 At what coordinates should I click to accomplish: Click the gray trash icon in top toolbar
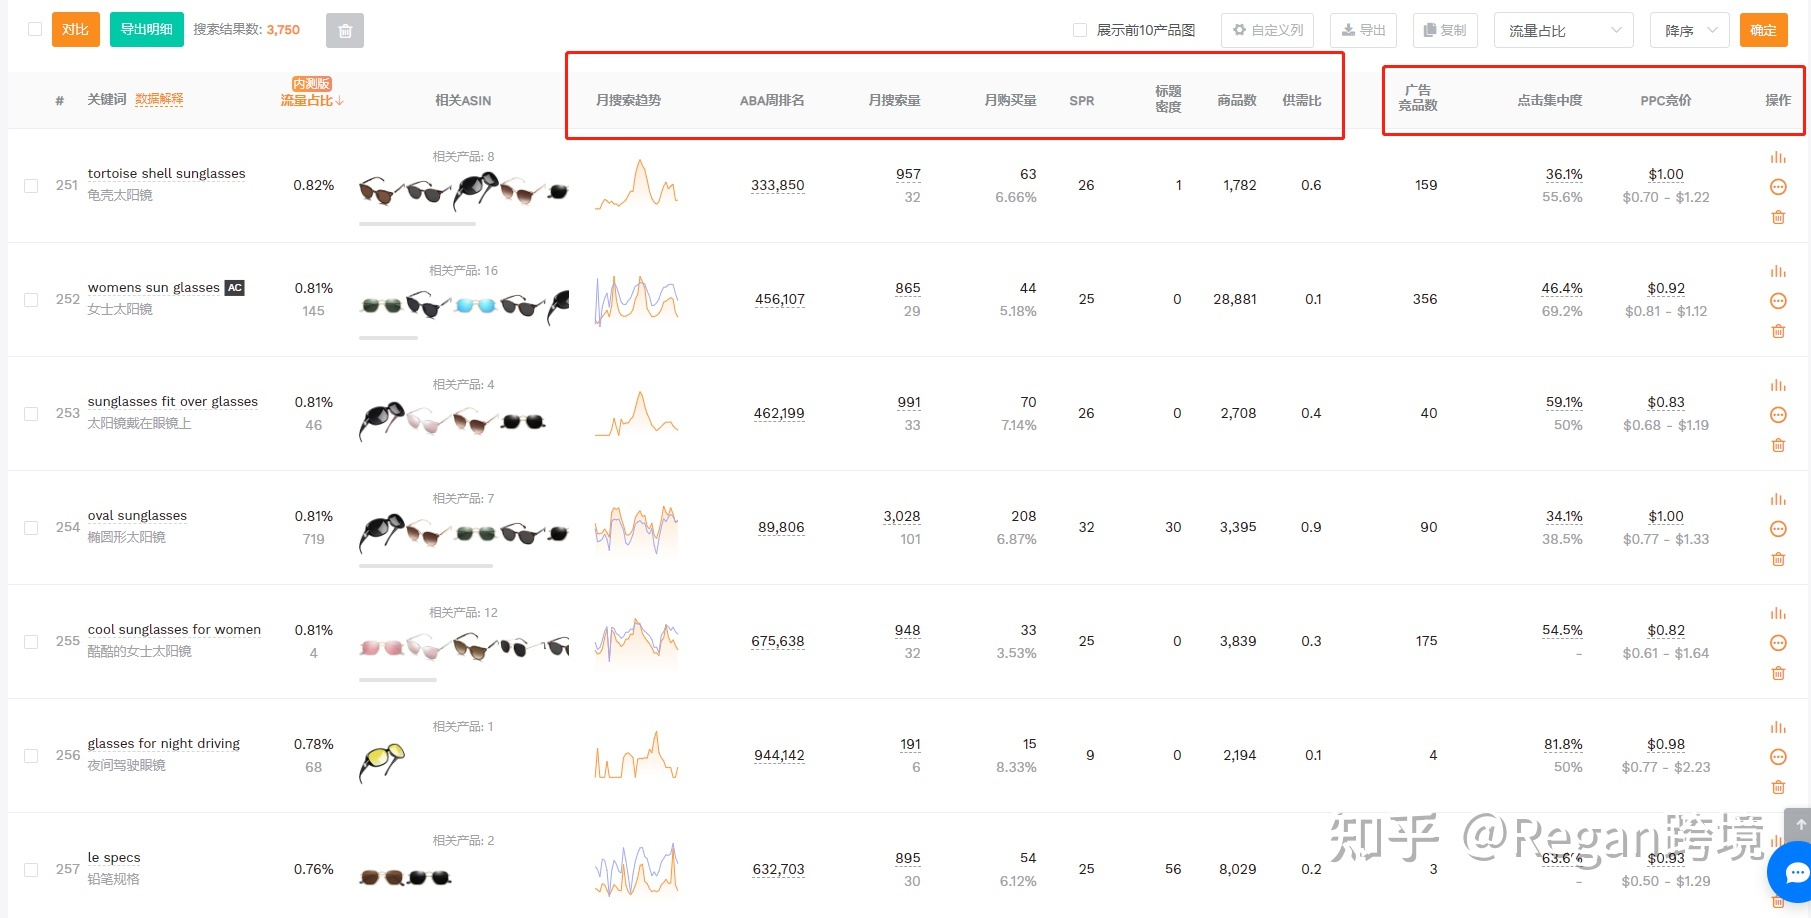click(344, 31)
